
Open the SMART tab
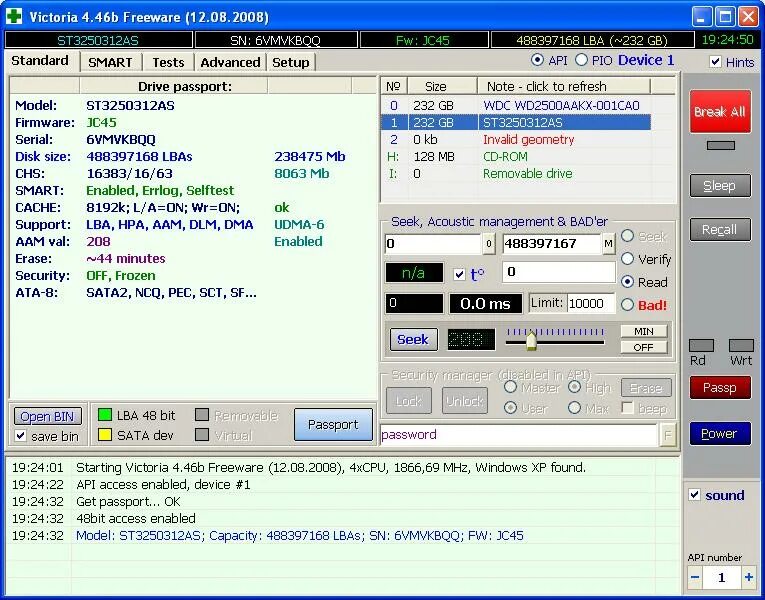(x=110, y=62)
